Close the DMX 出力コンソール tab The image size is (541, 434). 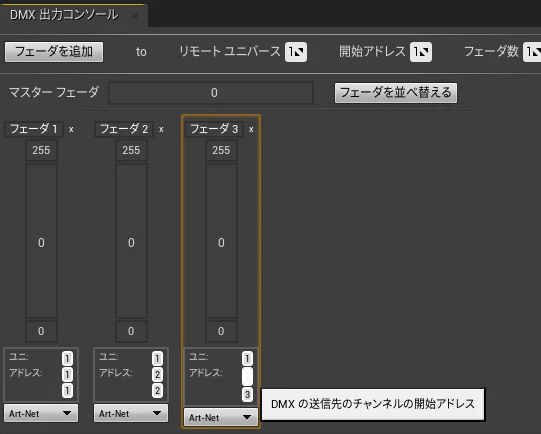click(135, 16)
